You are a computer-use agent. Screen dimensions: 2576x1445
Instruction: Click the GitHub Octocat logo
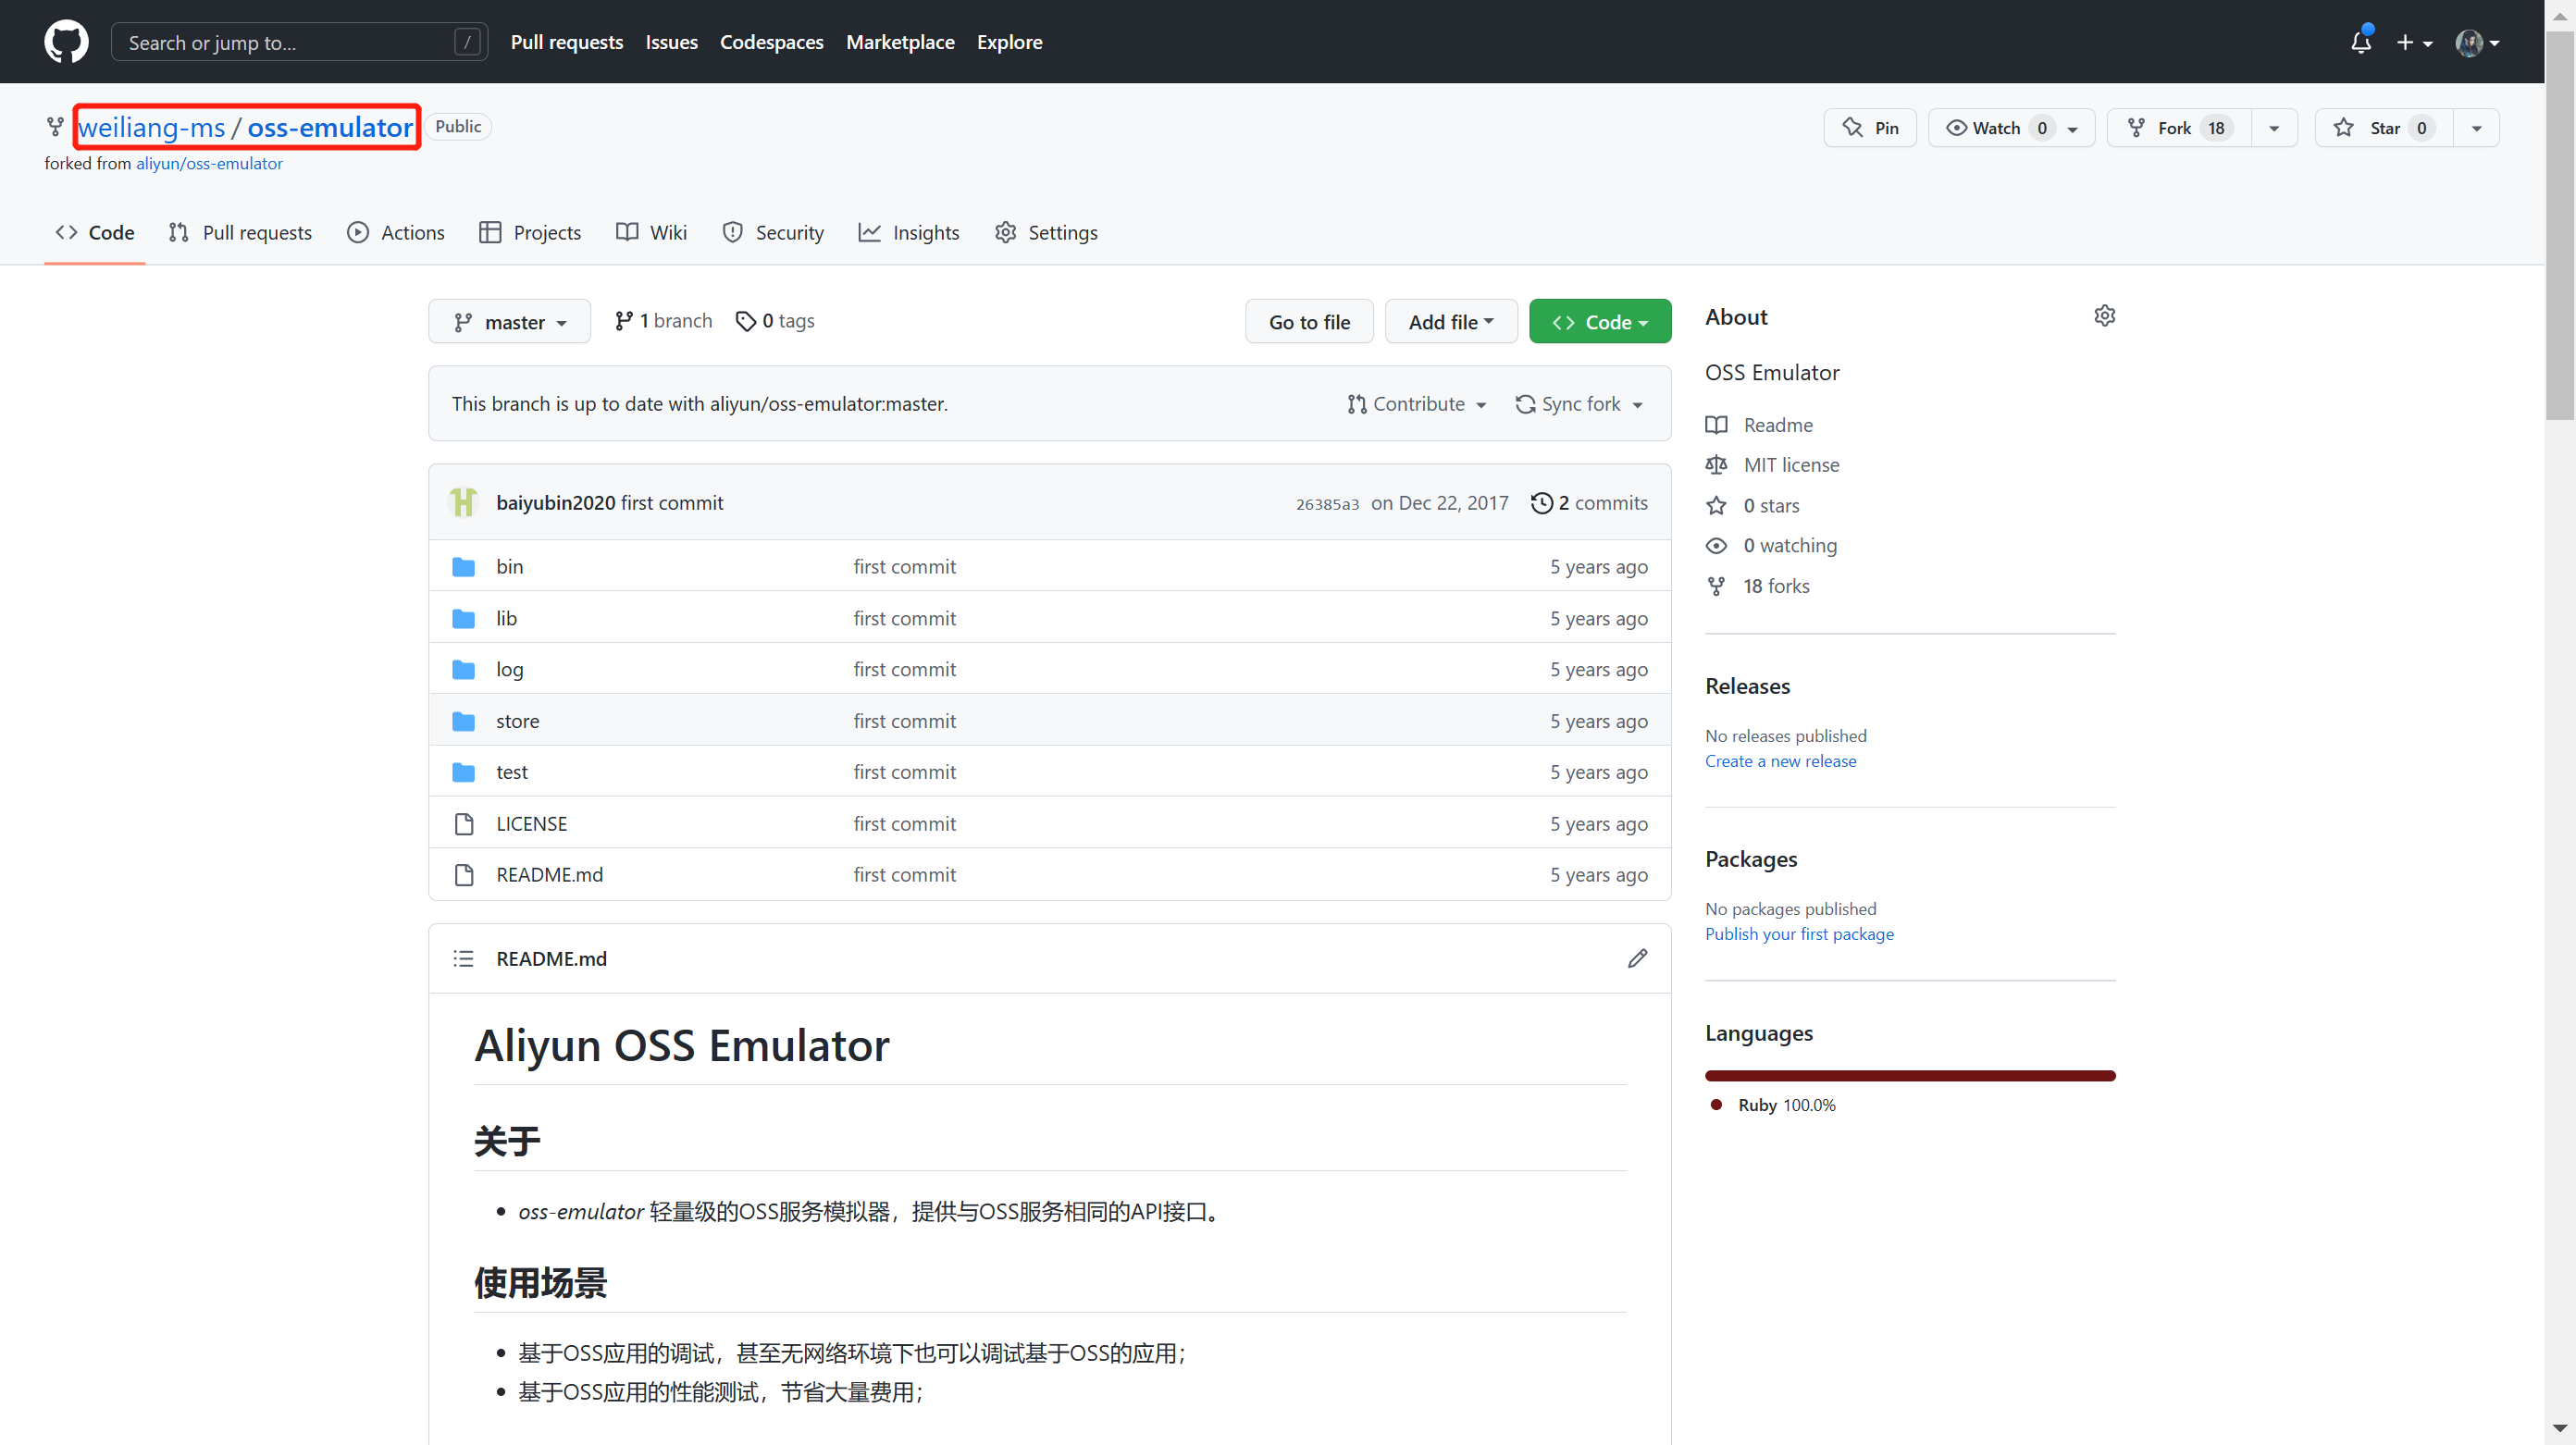(66, 42)
